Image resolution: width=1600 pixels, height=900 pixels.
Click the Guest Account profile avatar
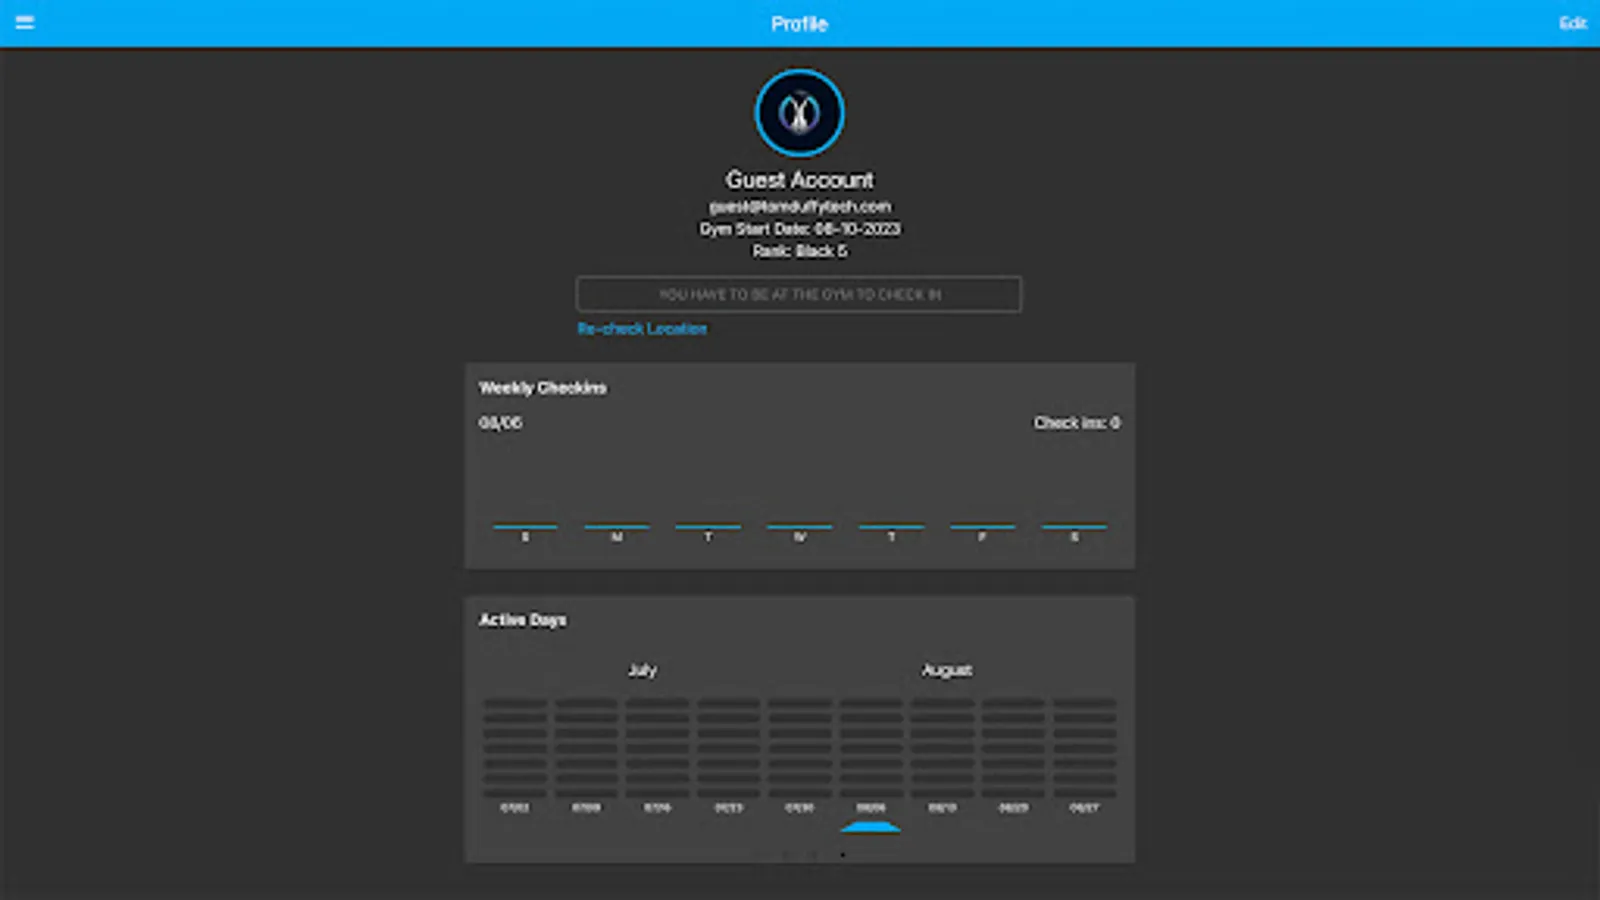coord(799,113)
